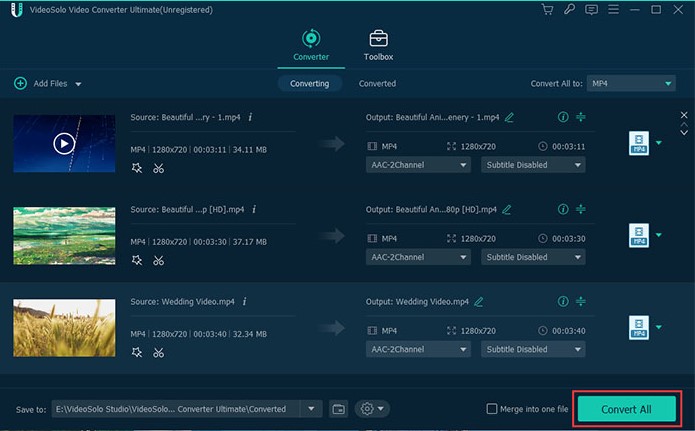Click MP4 format icon for second video
Screen dimensions: 695x431
tap(638, 236)
